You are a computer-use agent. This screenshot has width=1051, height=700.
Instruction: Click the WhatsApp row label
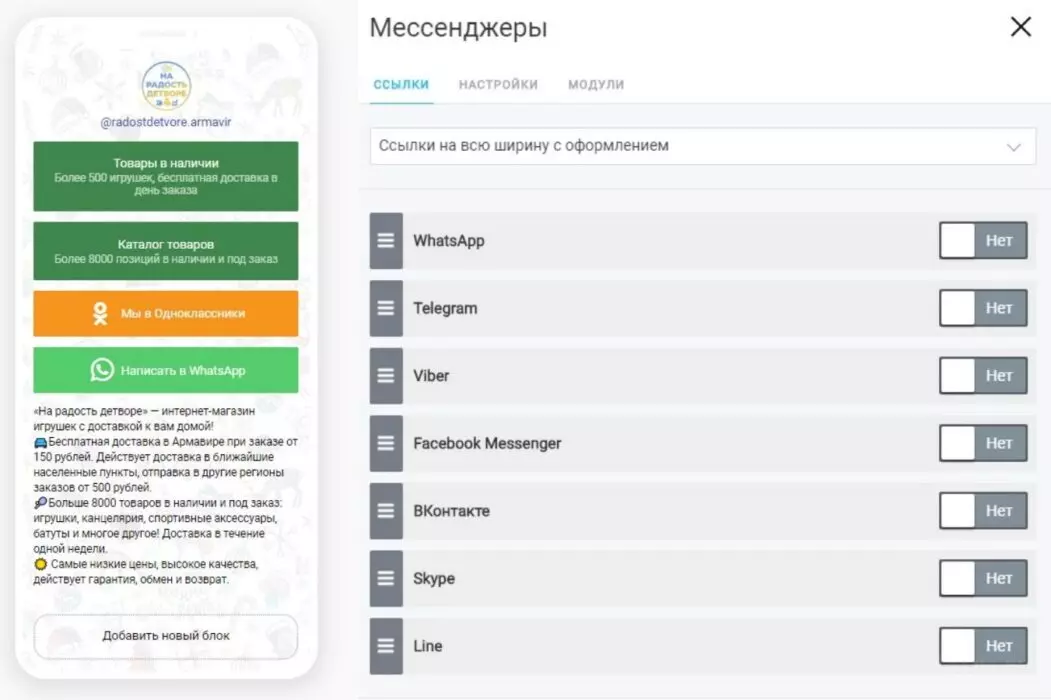[448, 241]
